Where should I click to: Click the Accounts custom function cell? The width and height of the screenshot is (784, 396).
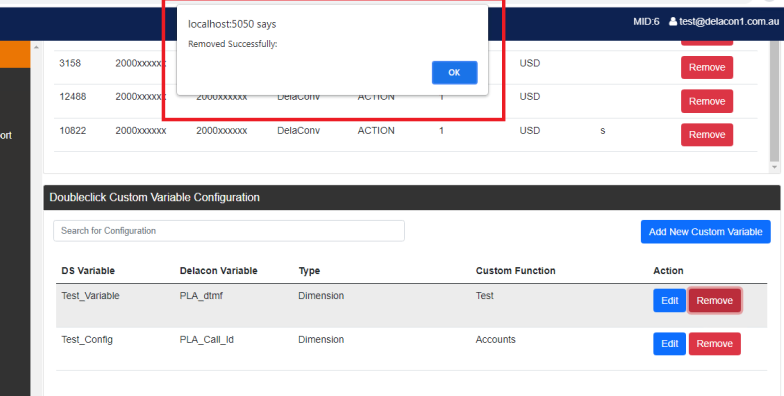pyautogui.click(x=496, y=340)
